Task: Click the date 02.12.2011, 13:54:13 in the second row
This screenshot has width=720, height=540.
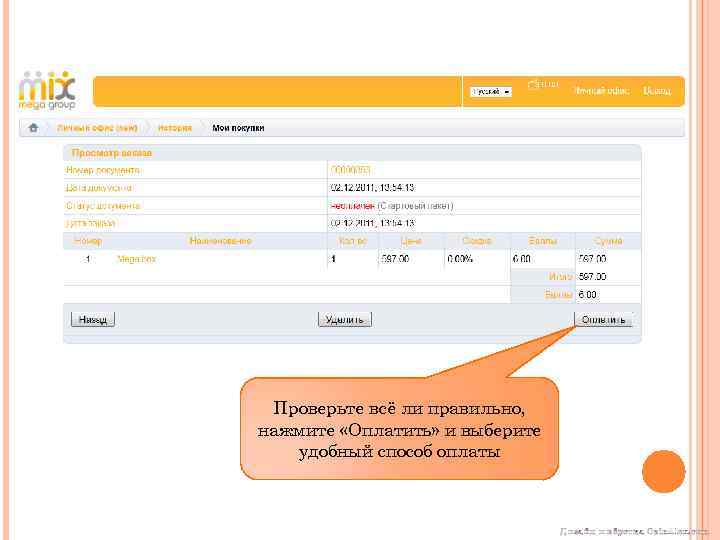Action: pos(372,188)
